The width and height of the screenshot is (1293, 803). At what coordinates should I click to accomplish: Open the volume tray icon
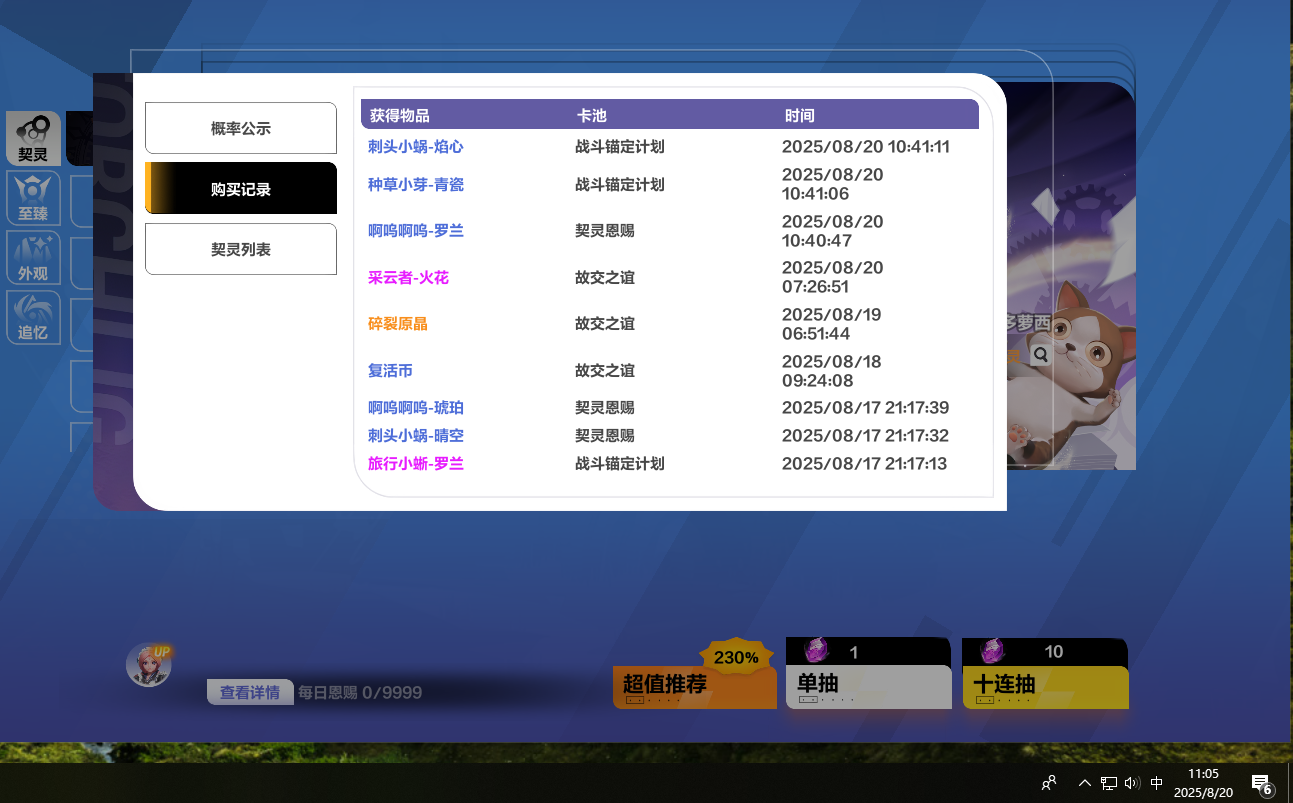click(1132, 783)
